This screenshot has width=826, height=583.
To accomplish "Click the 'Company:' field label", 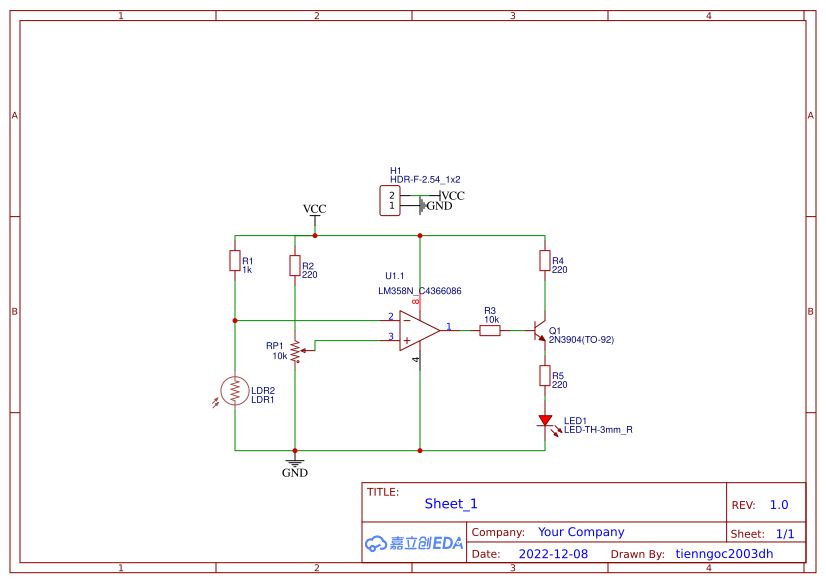I will click(498, 532).
